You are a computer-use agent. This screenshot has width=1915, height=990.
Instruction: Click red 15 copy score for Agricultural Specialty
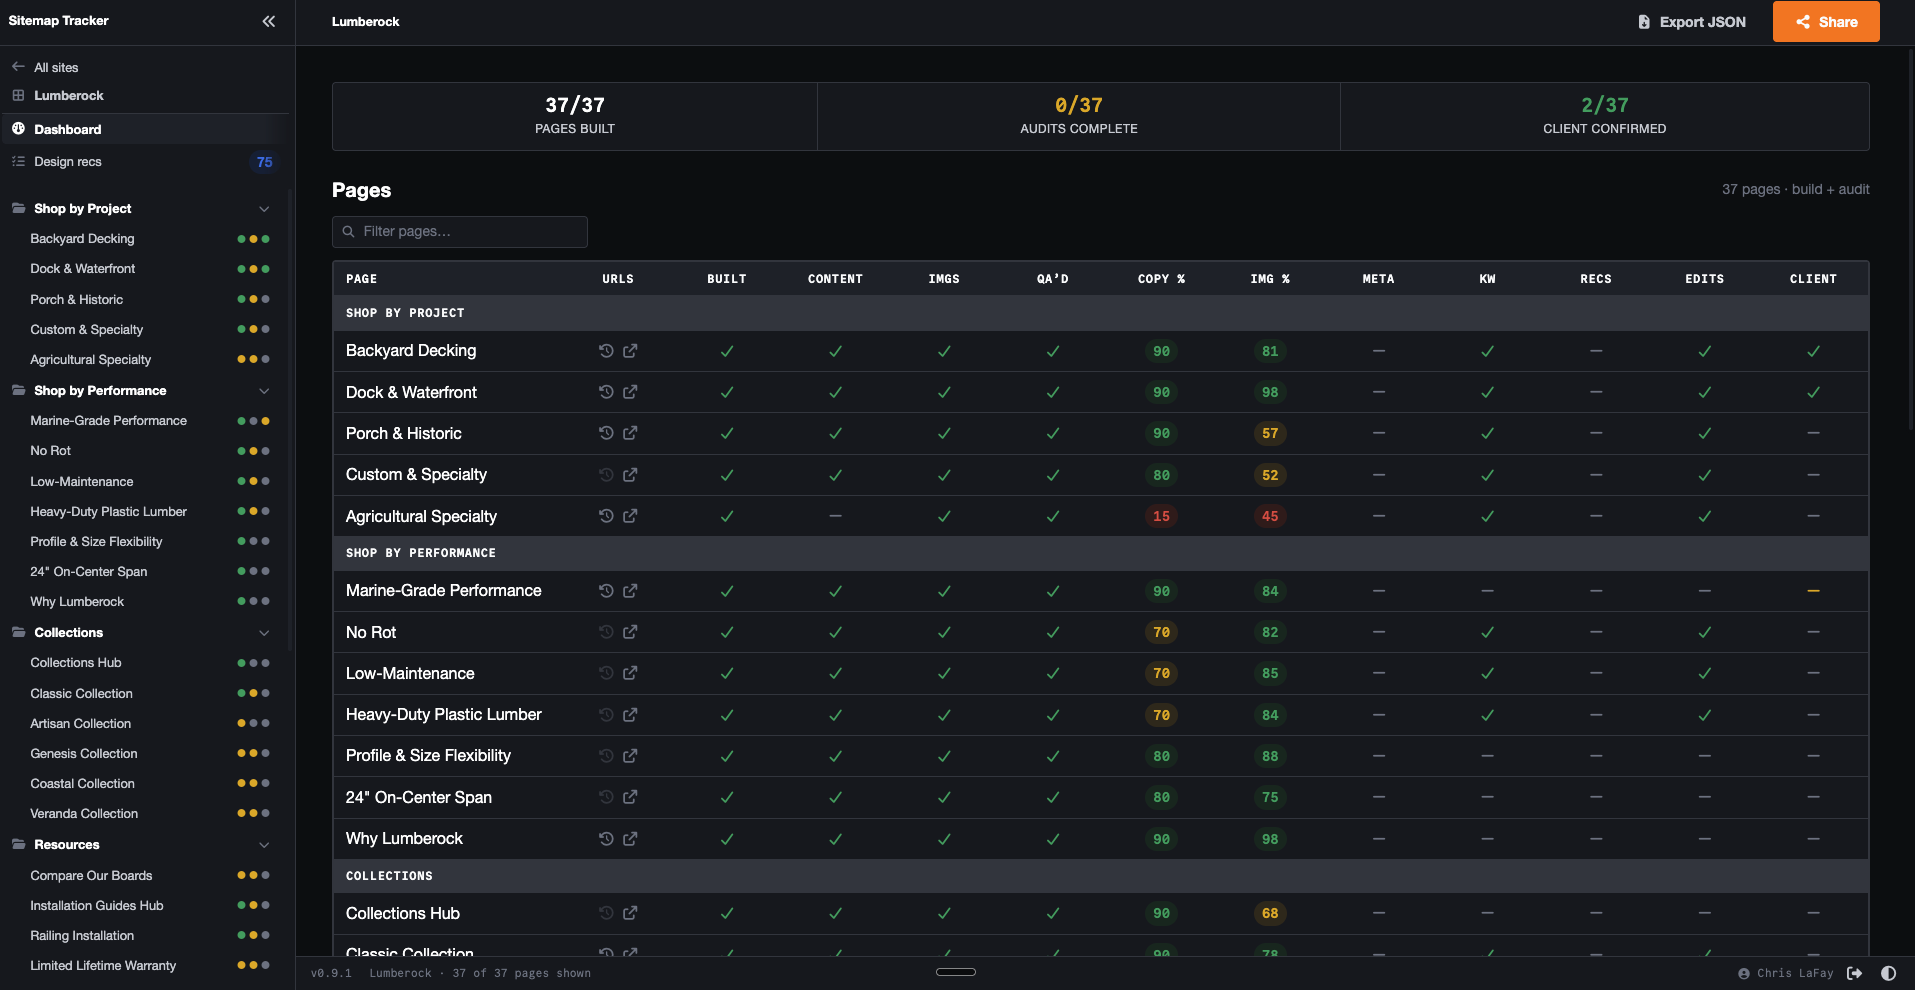(1161, 516)
